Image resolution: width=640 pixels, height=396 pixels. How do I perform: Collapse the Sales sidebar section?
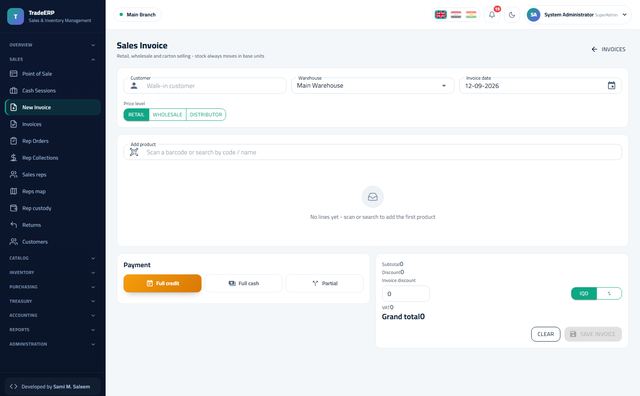click(53, 59)
